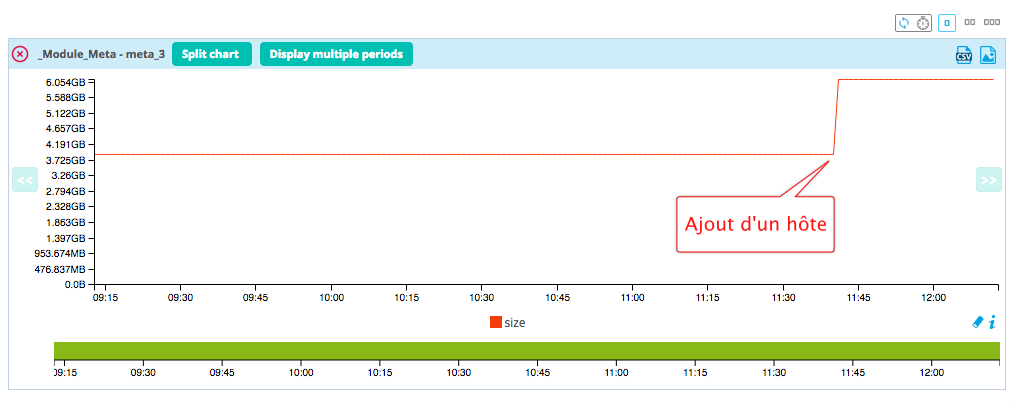This screenshot has height=405, width=1013.
Task: Toggle the size curve via legend label
Action: (514, 322)
